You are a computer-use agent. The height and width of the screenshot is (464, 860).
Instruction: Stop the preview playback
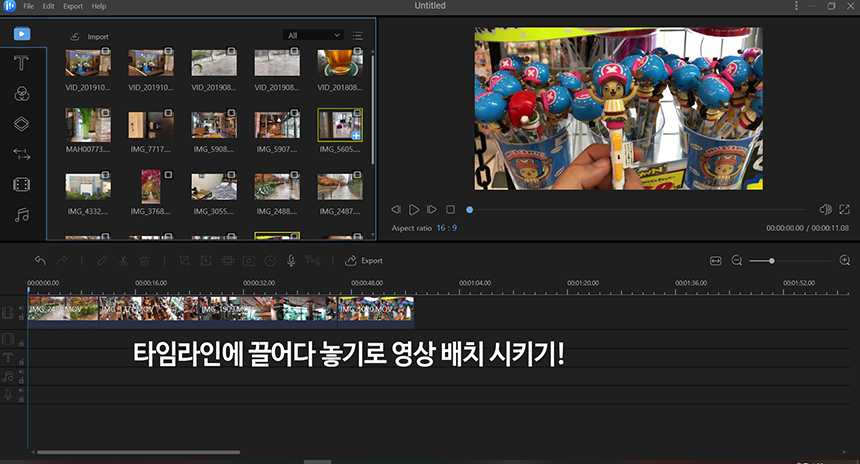click(450, 210)
